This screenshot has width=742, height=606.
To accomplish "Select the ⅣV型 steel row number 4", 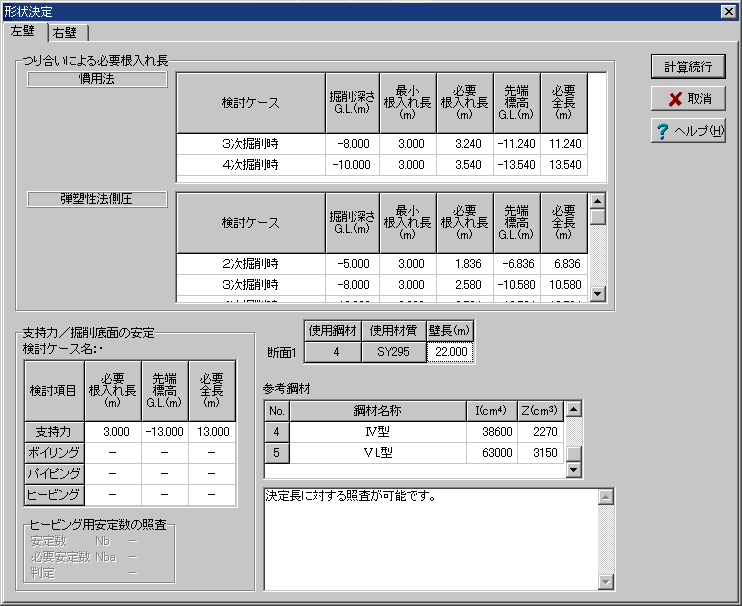I will point(277,431).
